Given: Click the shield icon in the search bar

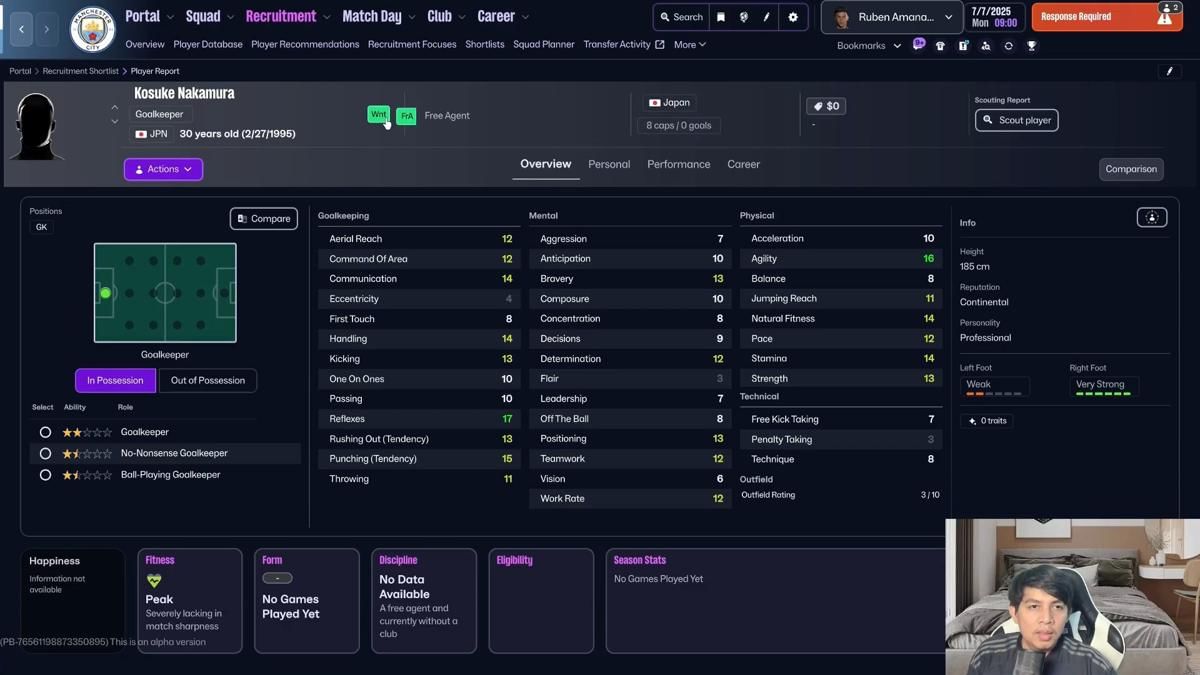Looking at the screenshot, I should [742, 17].
